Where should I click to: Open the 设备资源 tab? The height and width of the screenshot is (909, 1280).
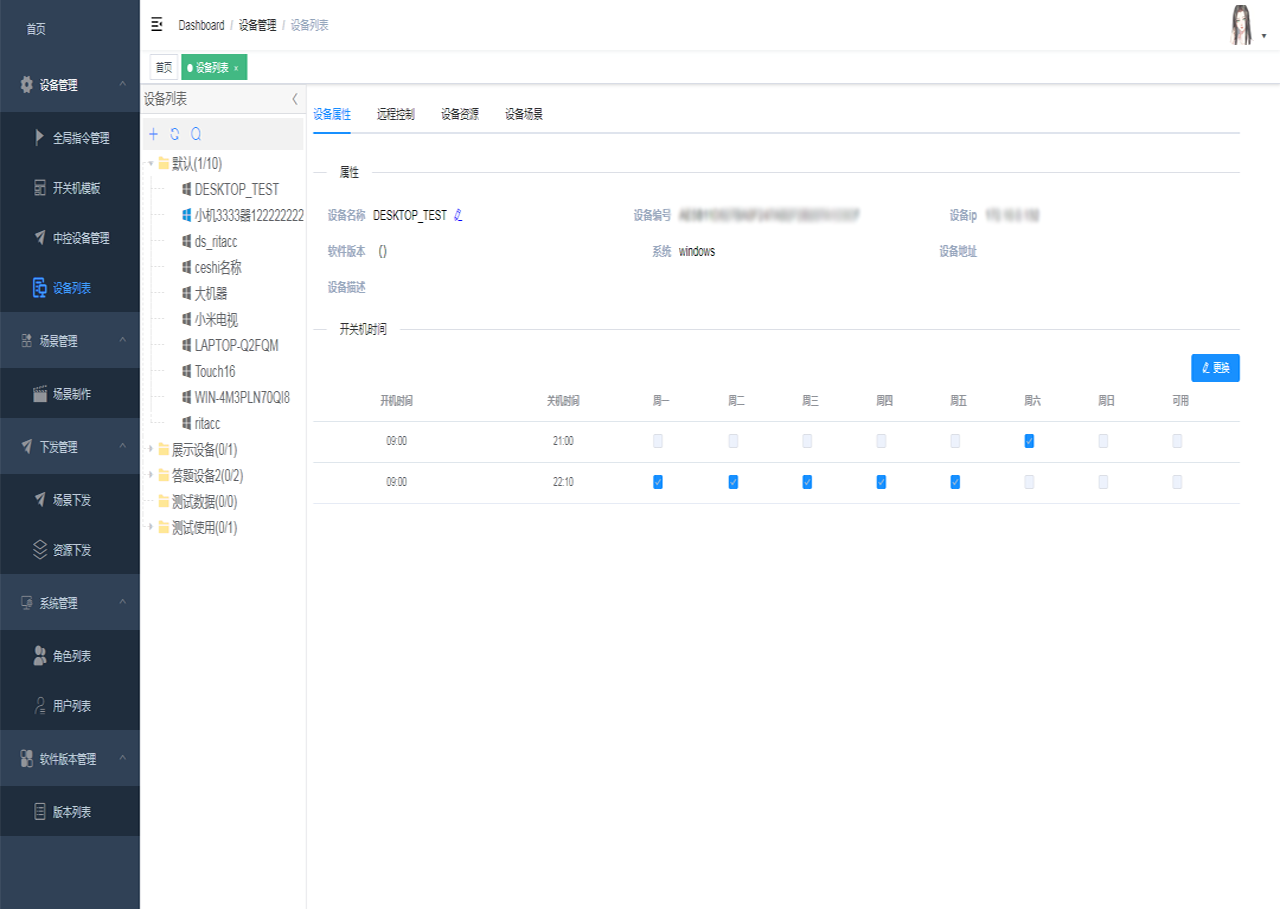click(459, 114)
